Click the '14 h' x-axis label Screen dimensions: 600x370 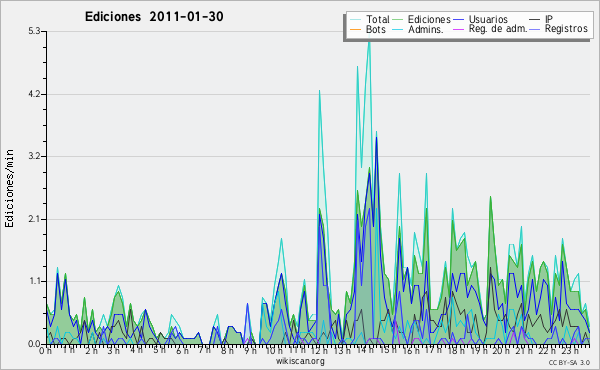coord(364,350)
